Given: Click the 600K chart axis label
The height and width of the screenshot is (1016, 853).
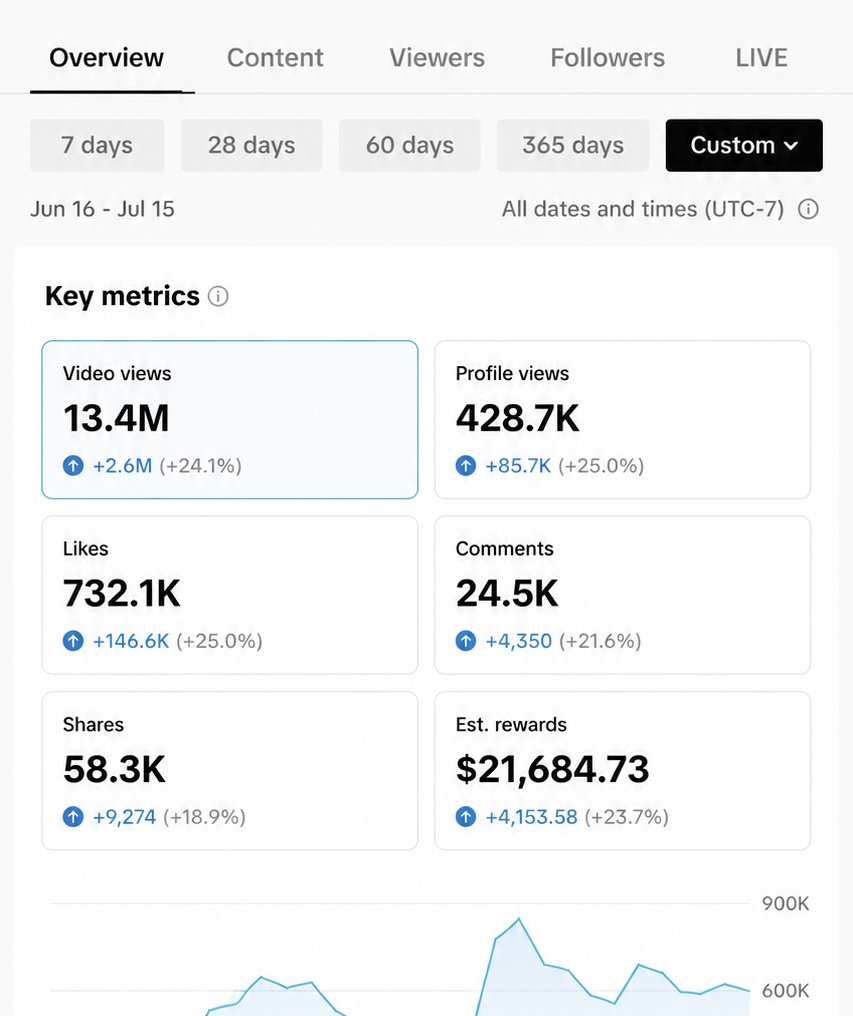Looking at the screenshot, I should pos(786,991).
